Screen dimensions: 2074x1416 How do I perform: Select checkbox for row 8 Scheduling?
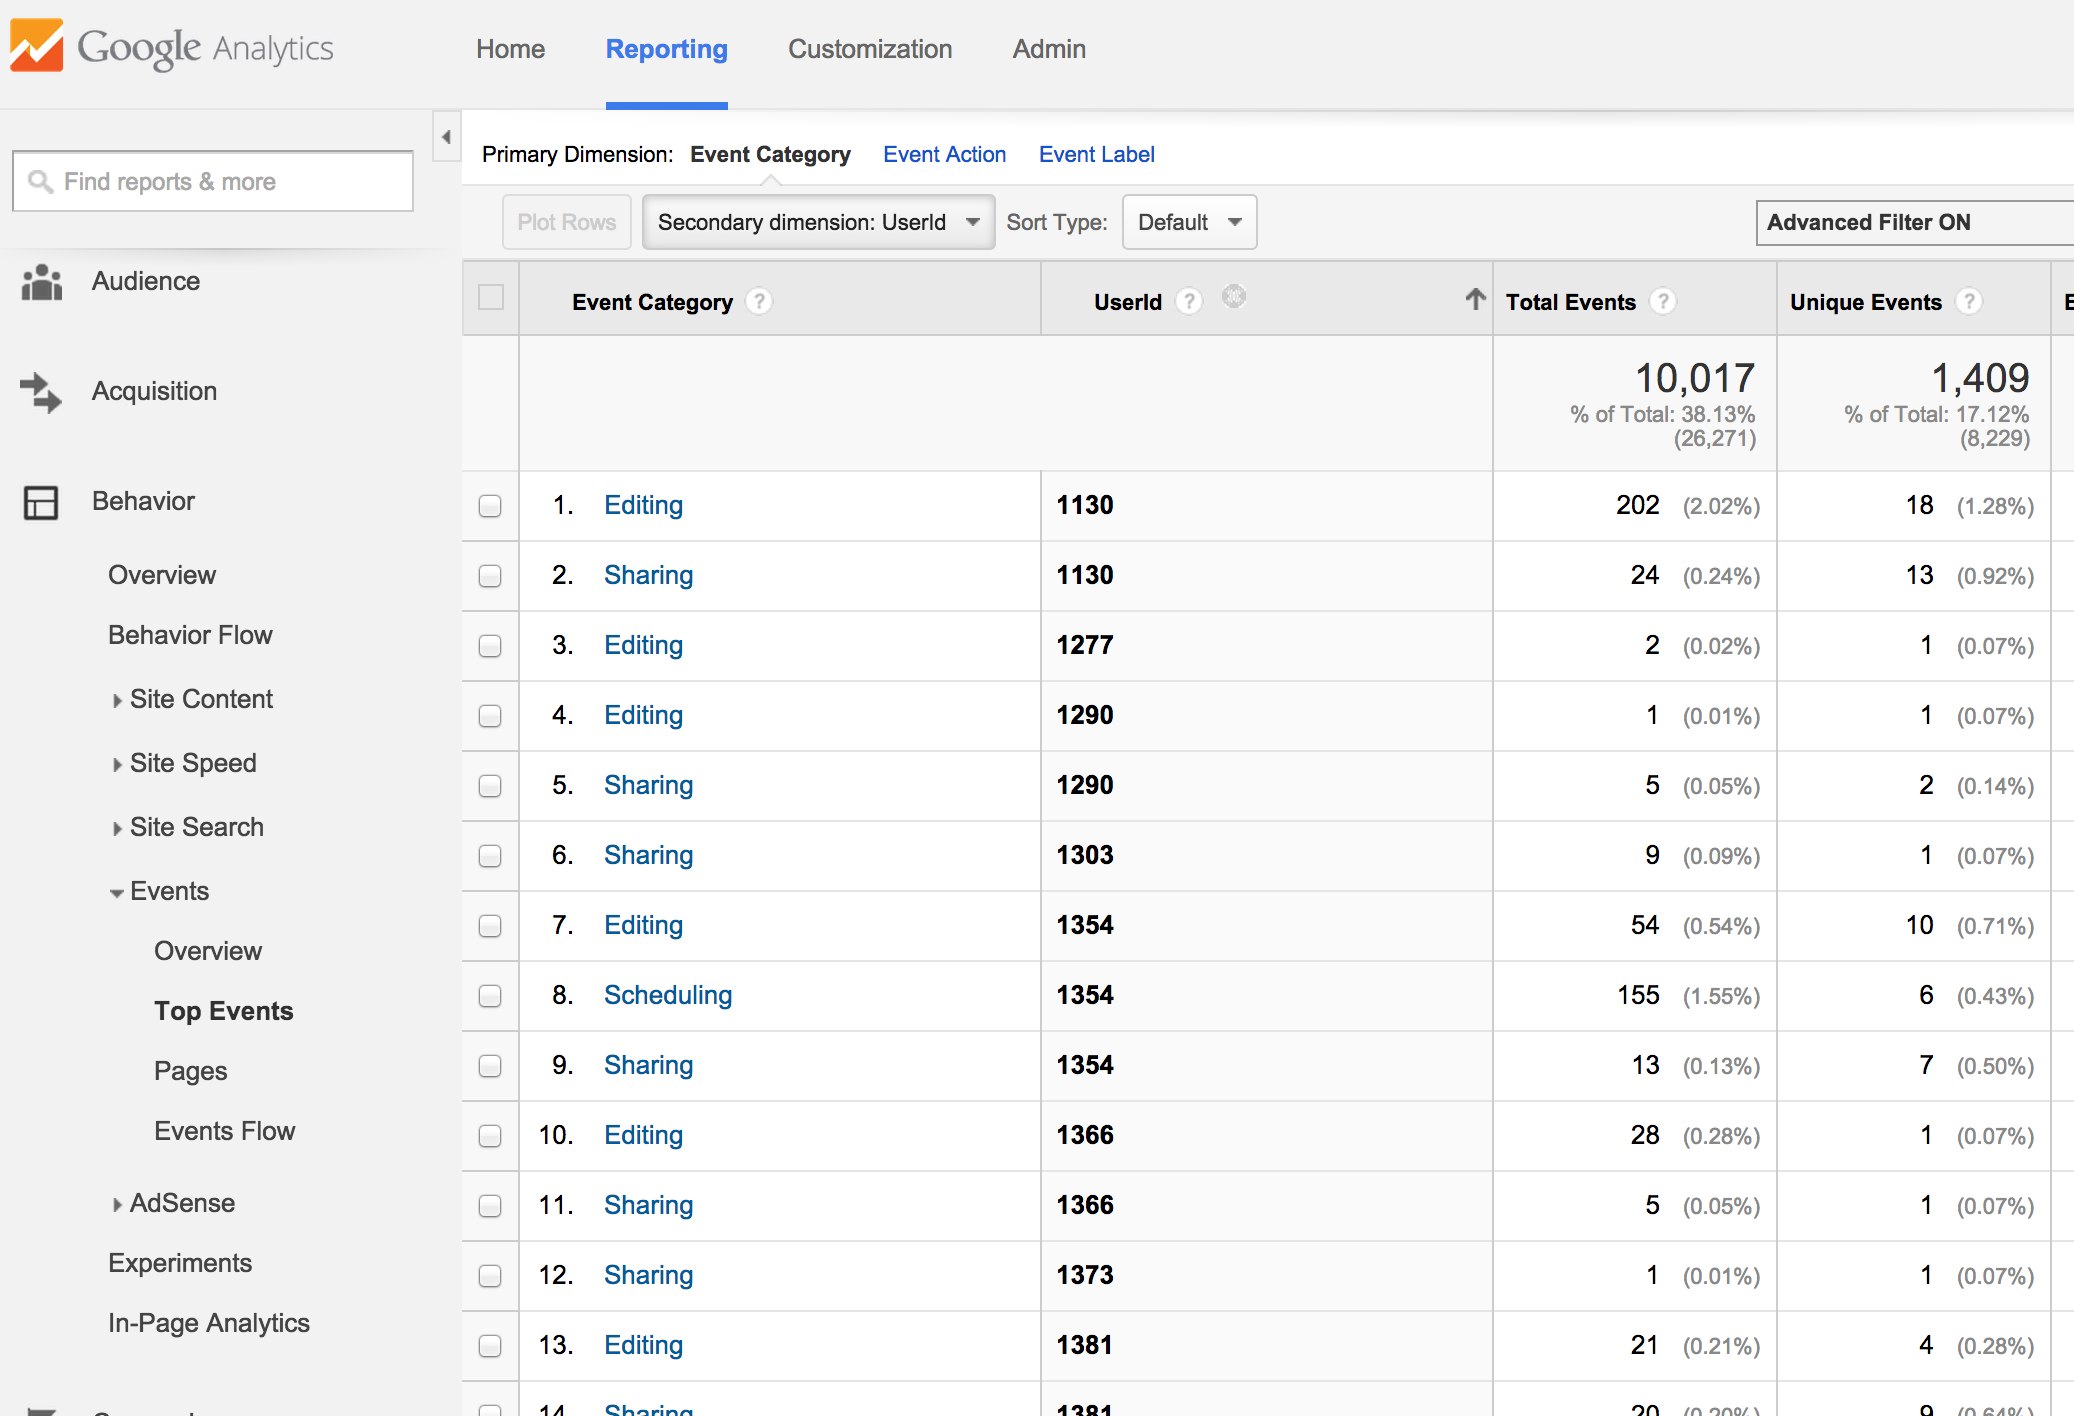click(490, 996)
